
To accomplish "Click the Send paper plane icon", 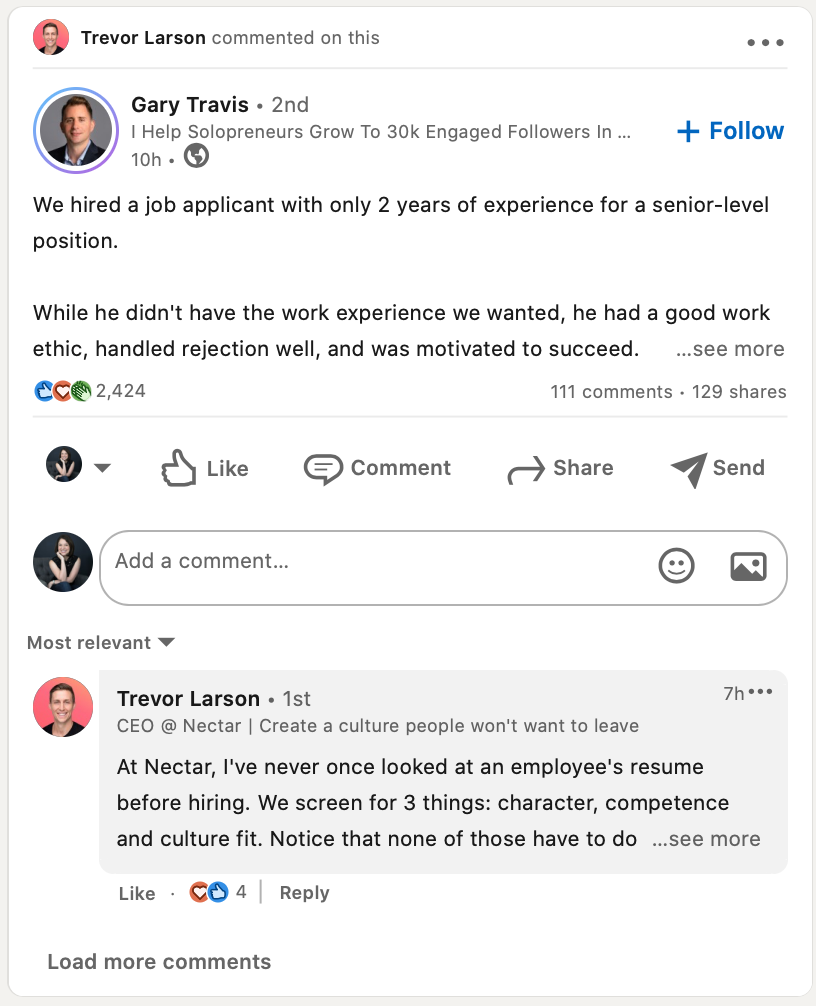I will 689,468.
